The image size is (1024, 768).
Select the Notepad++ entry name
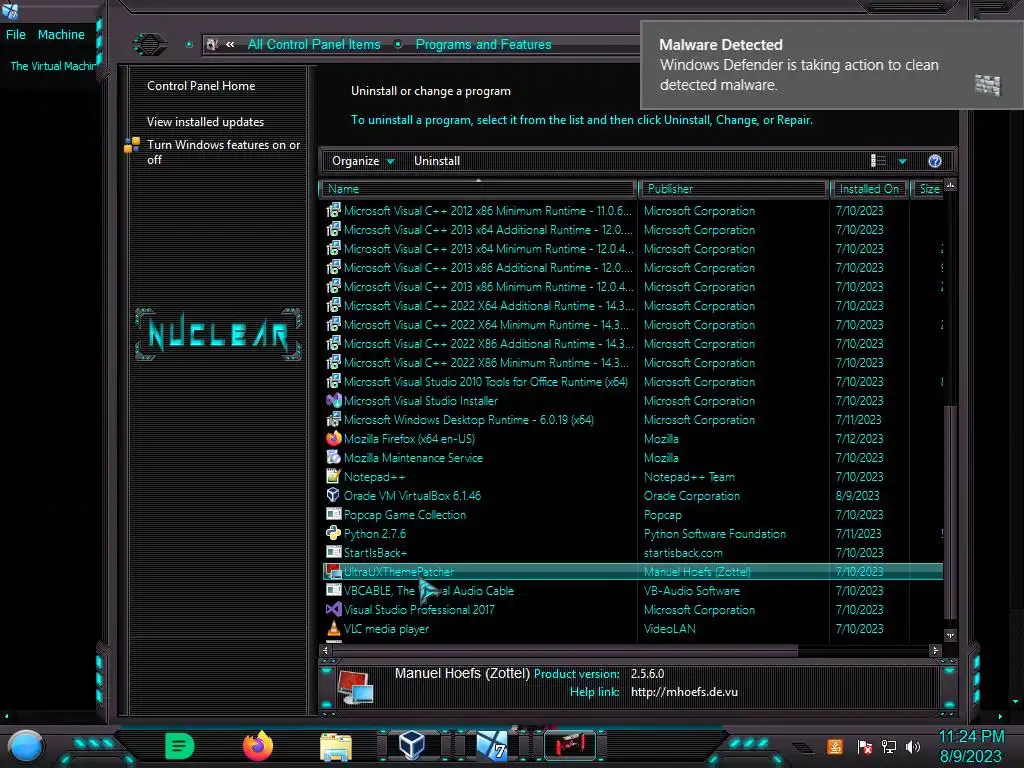[374, 477]
